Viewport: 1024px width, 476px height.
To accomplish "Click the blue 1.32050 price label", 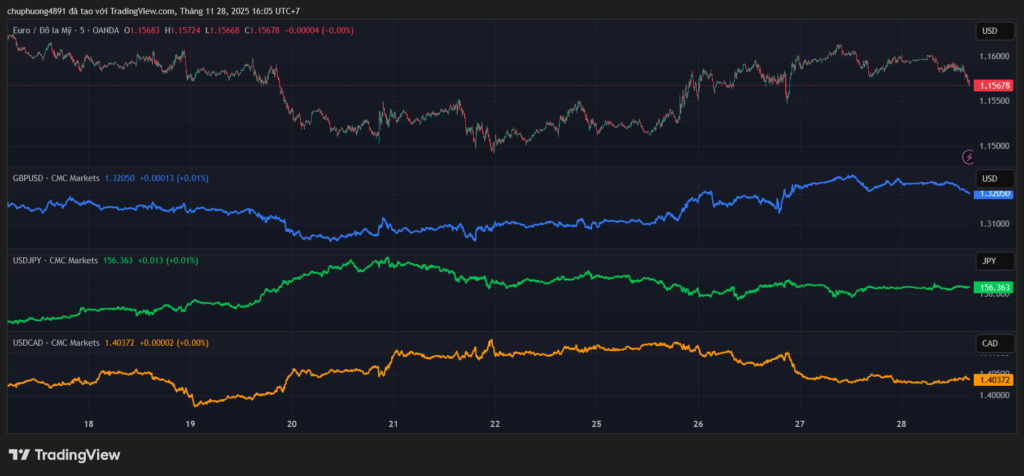I will pyautogui.click(x=995, y=193).
